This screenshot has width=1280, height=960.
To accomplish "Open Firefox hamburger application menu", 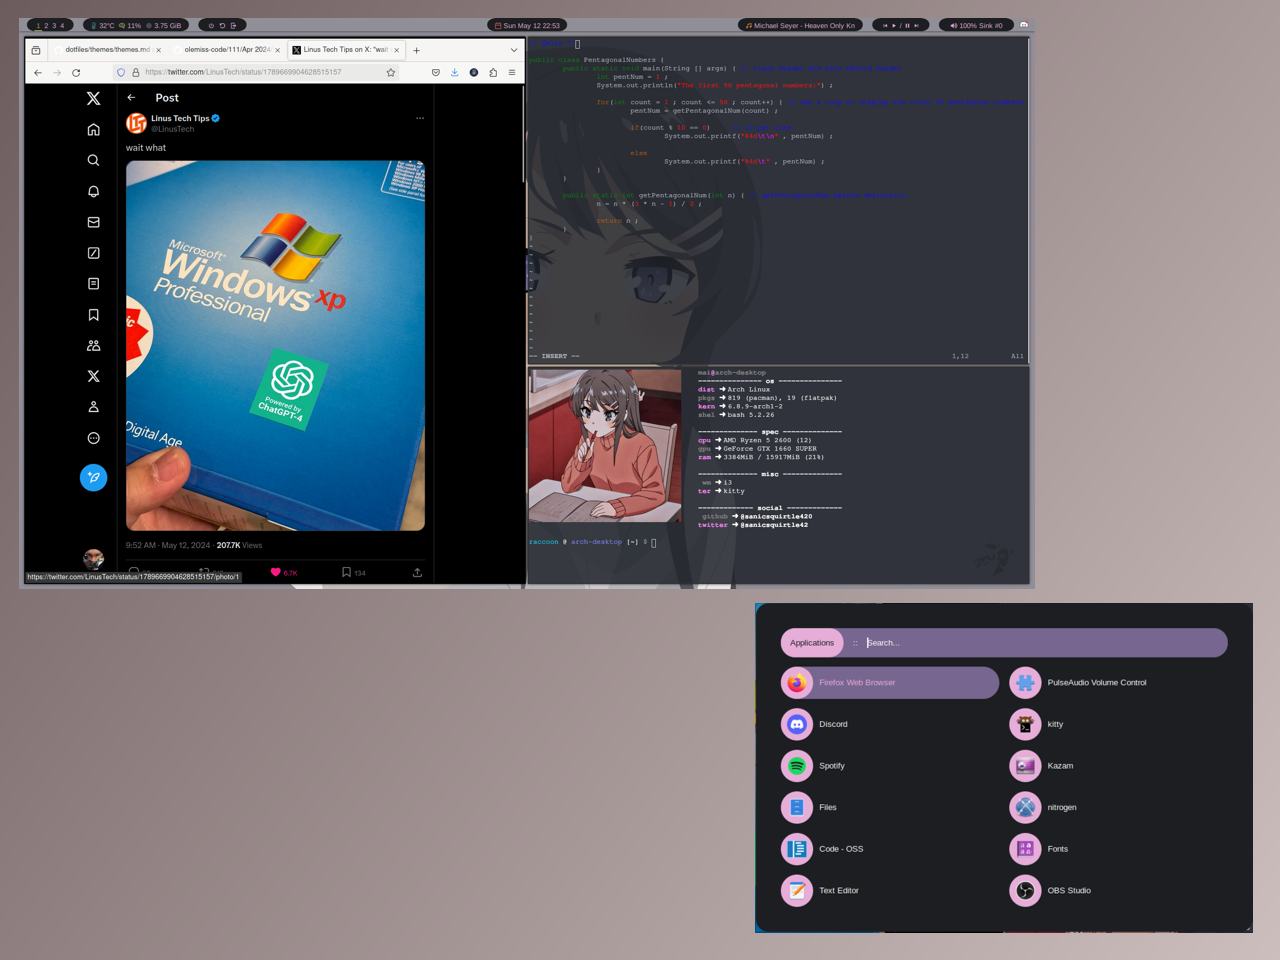I will tap(512, 72).
